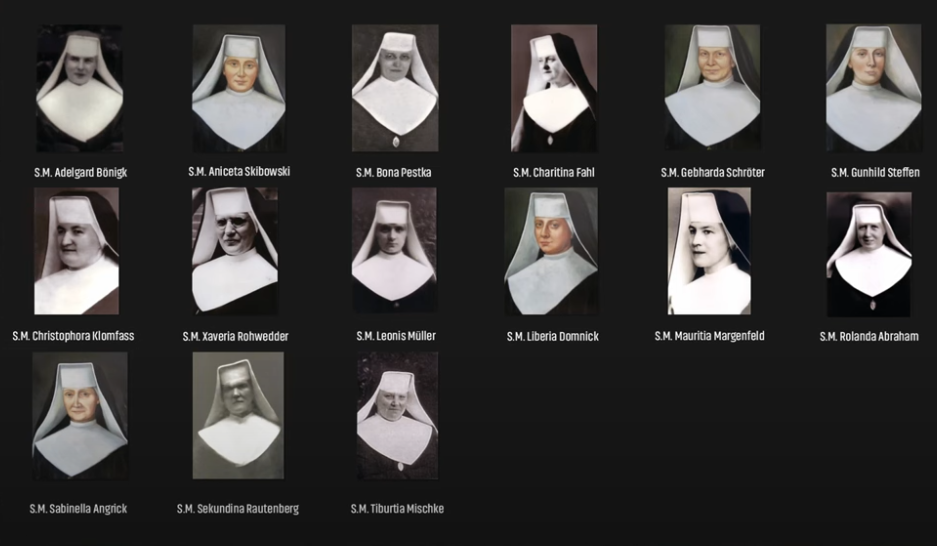This screenshot has height=546, width=937.
Task: Open the S.M. Leonis Müller portrait
Action: 394,250
